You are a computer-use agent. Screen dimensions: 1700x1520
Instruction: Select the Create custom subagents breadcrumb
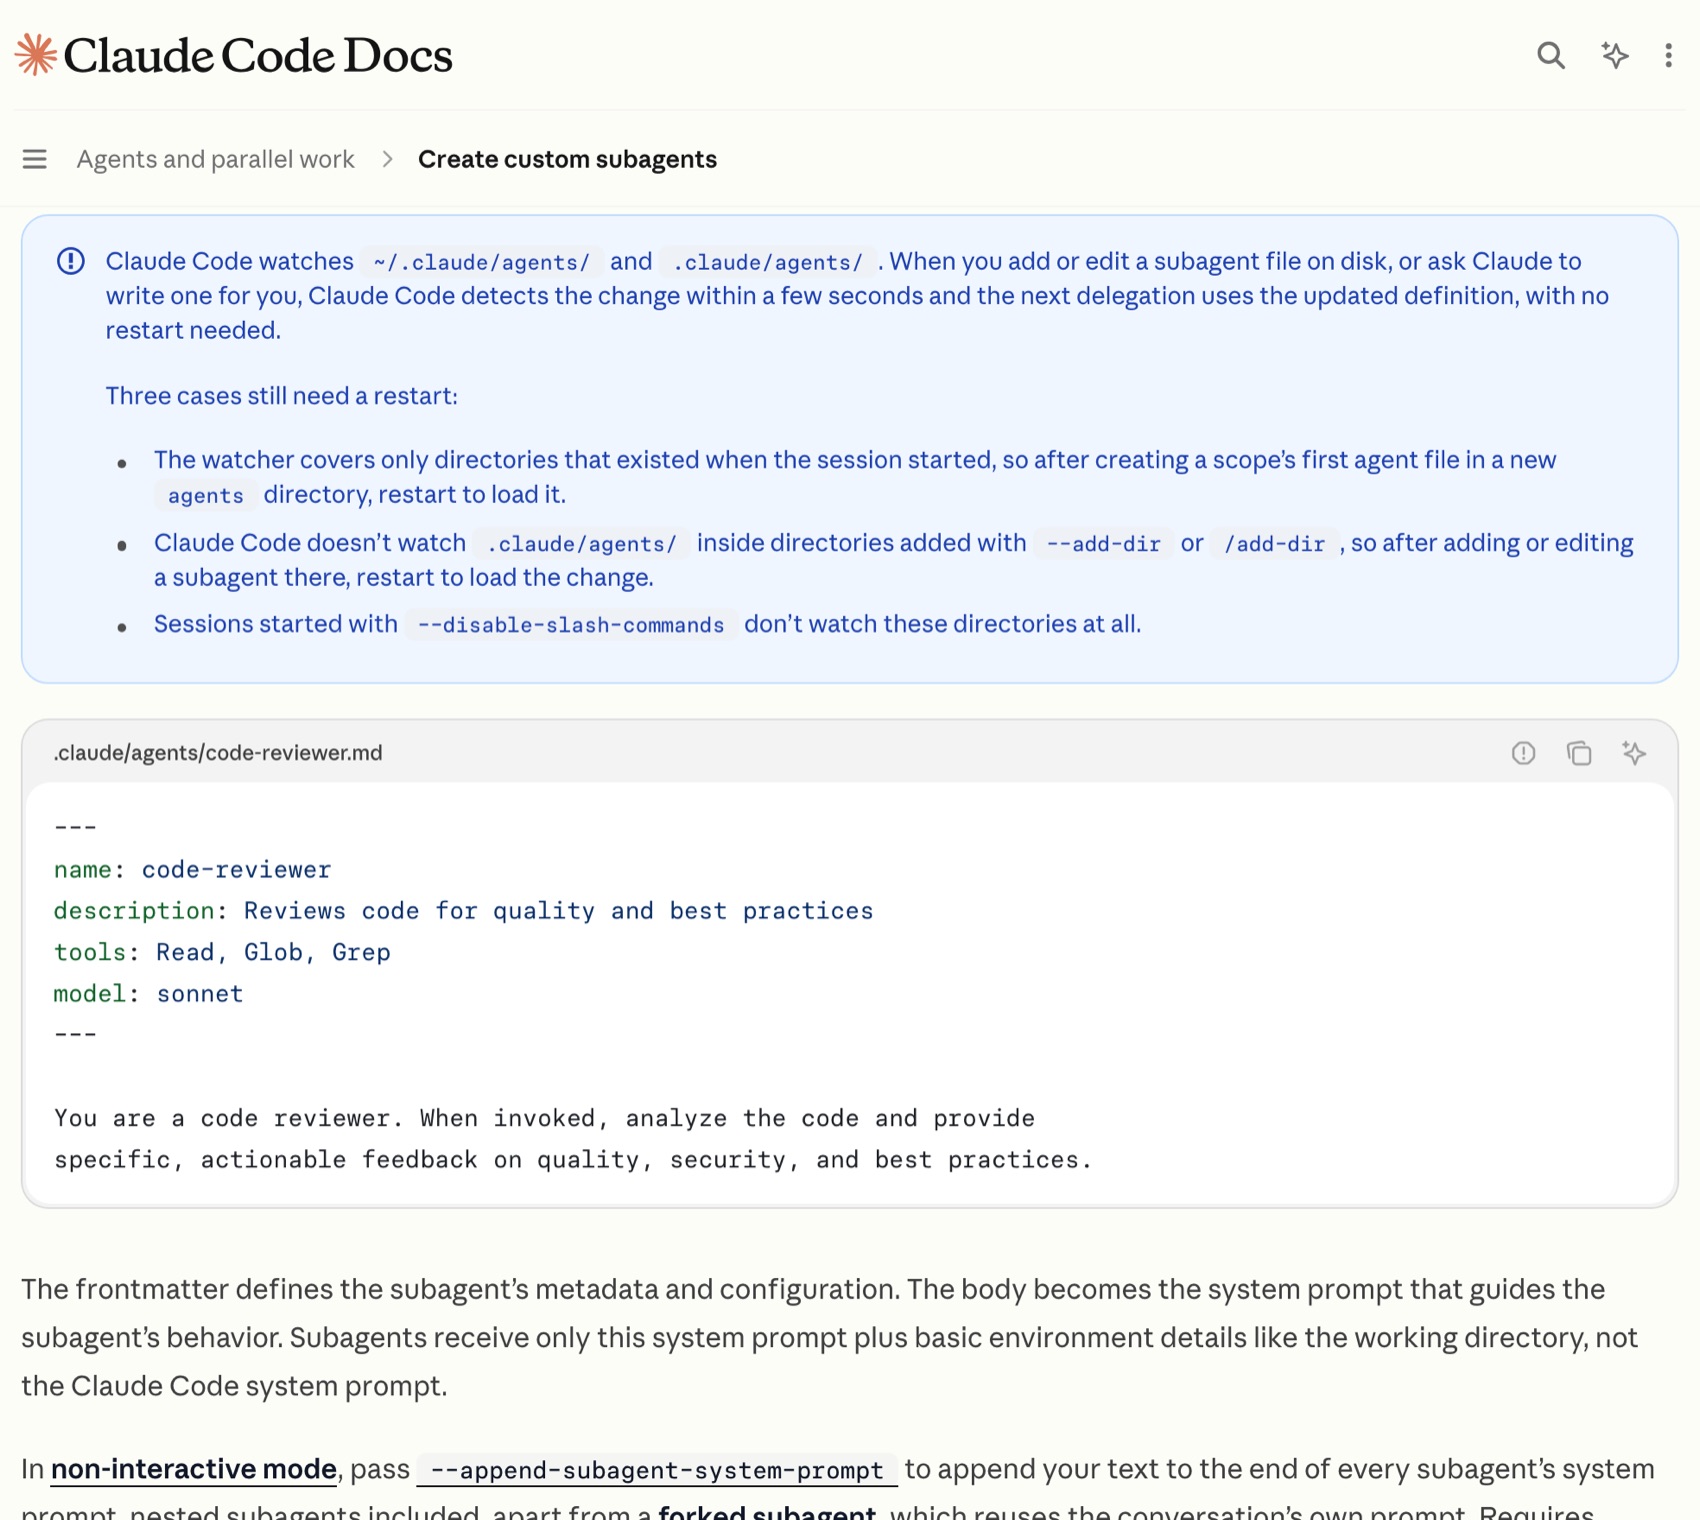tap(567, 159)
